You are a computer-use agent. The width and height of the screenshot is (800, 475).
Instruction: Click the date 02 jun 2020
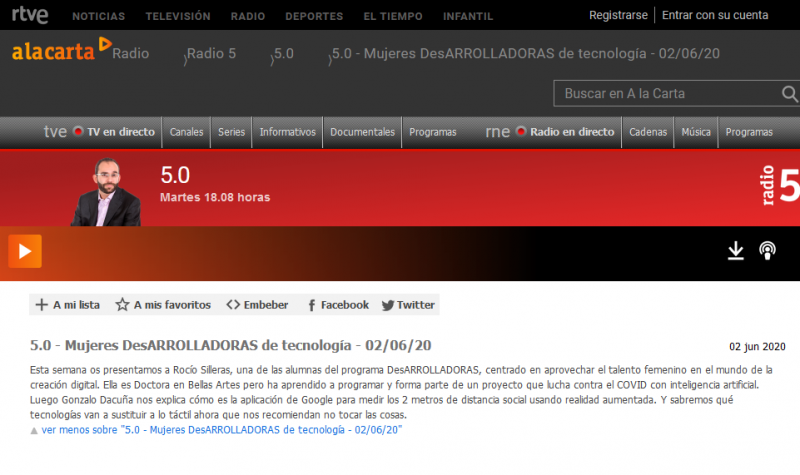[x=757, y=347]
